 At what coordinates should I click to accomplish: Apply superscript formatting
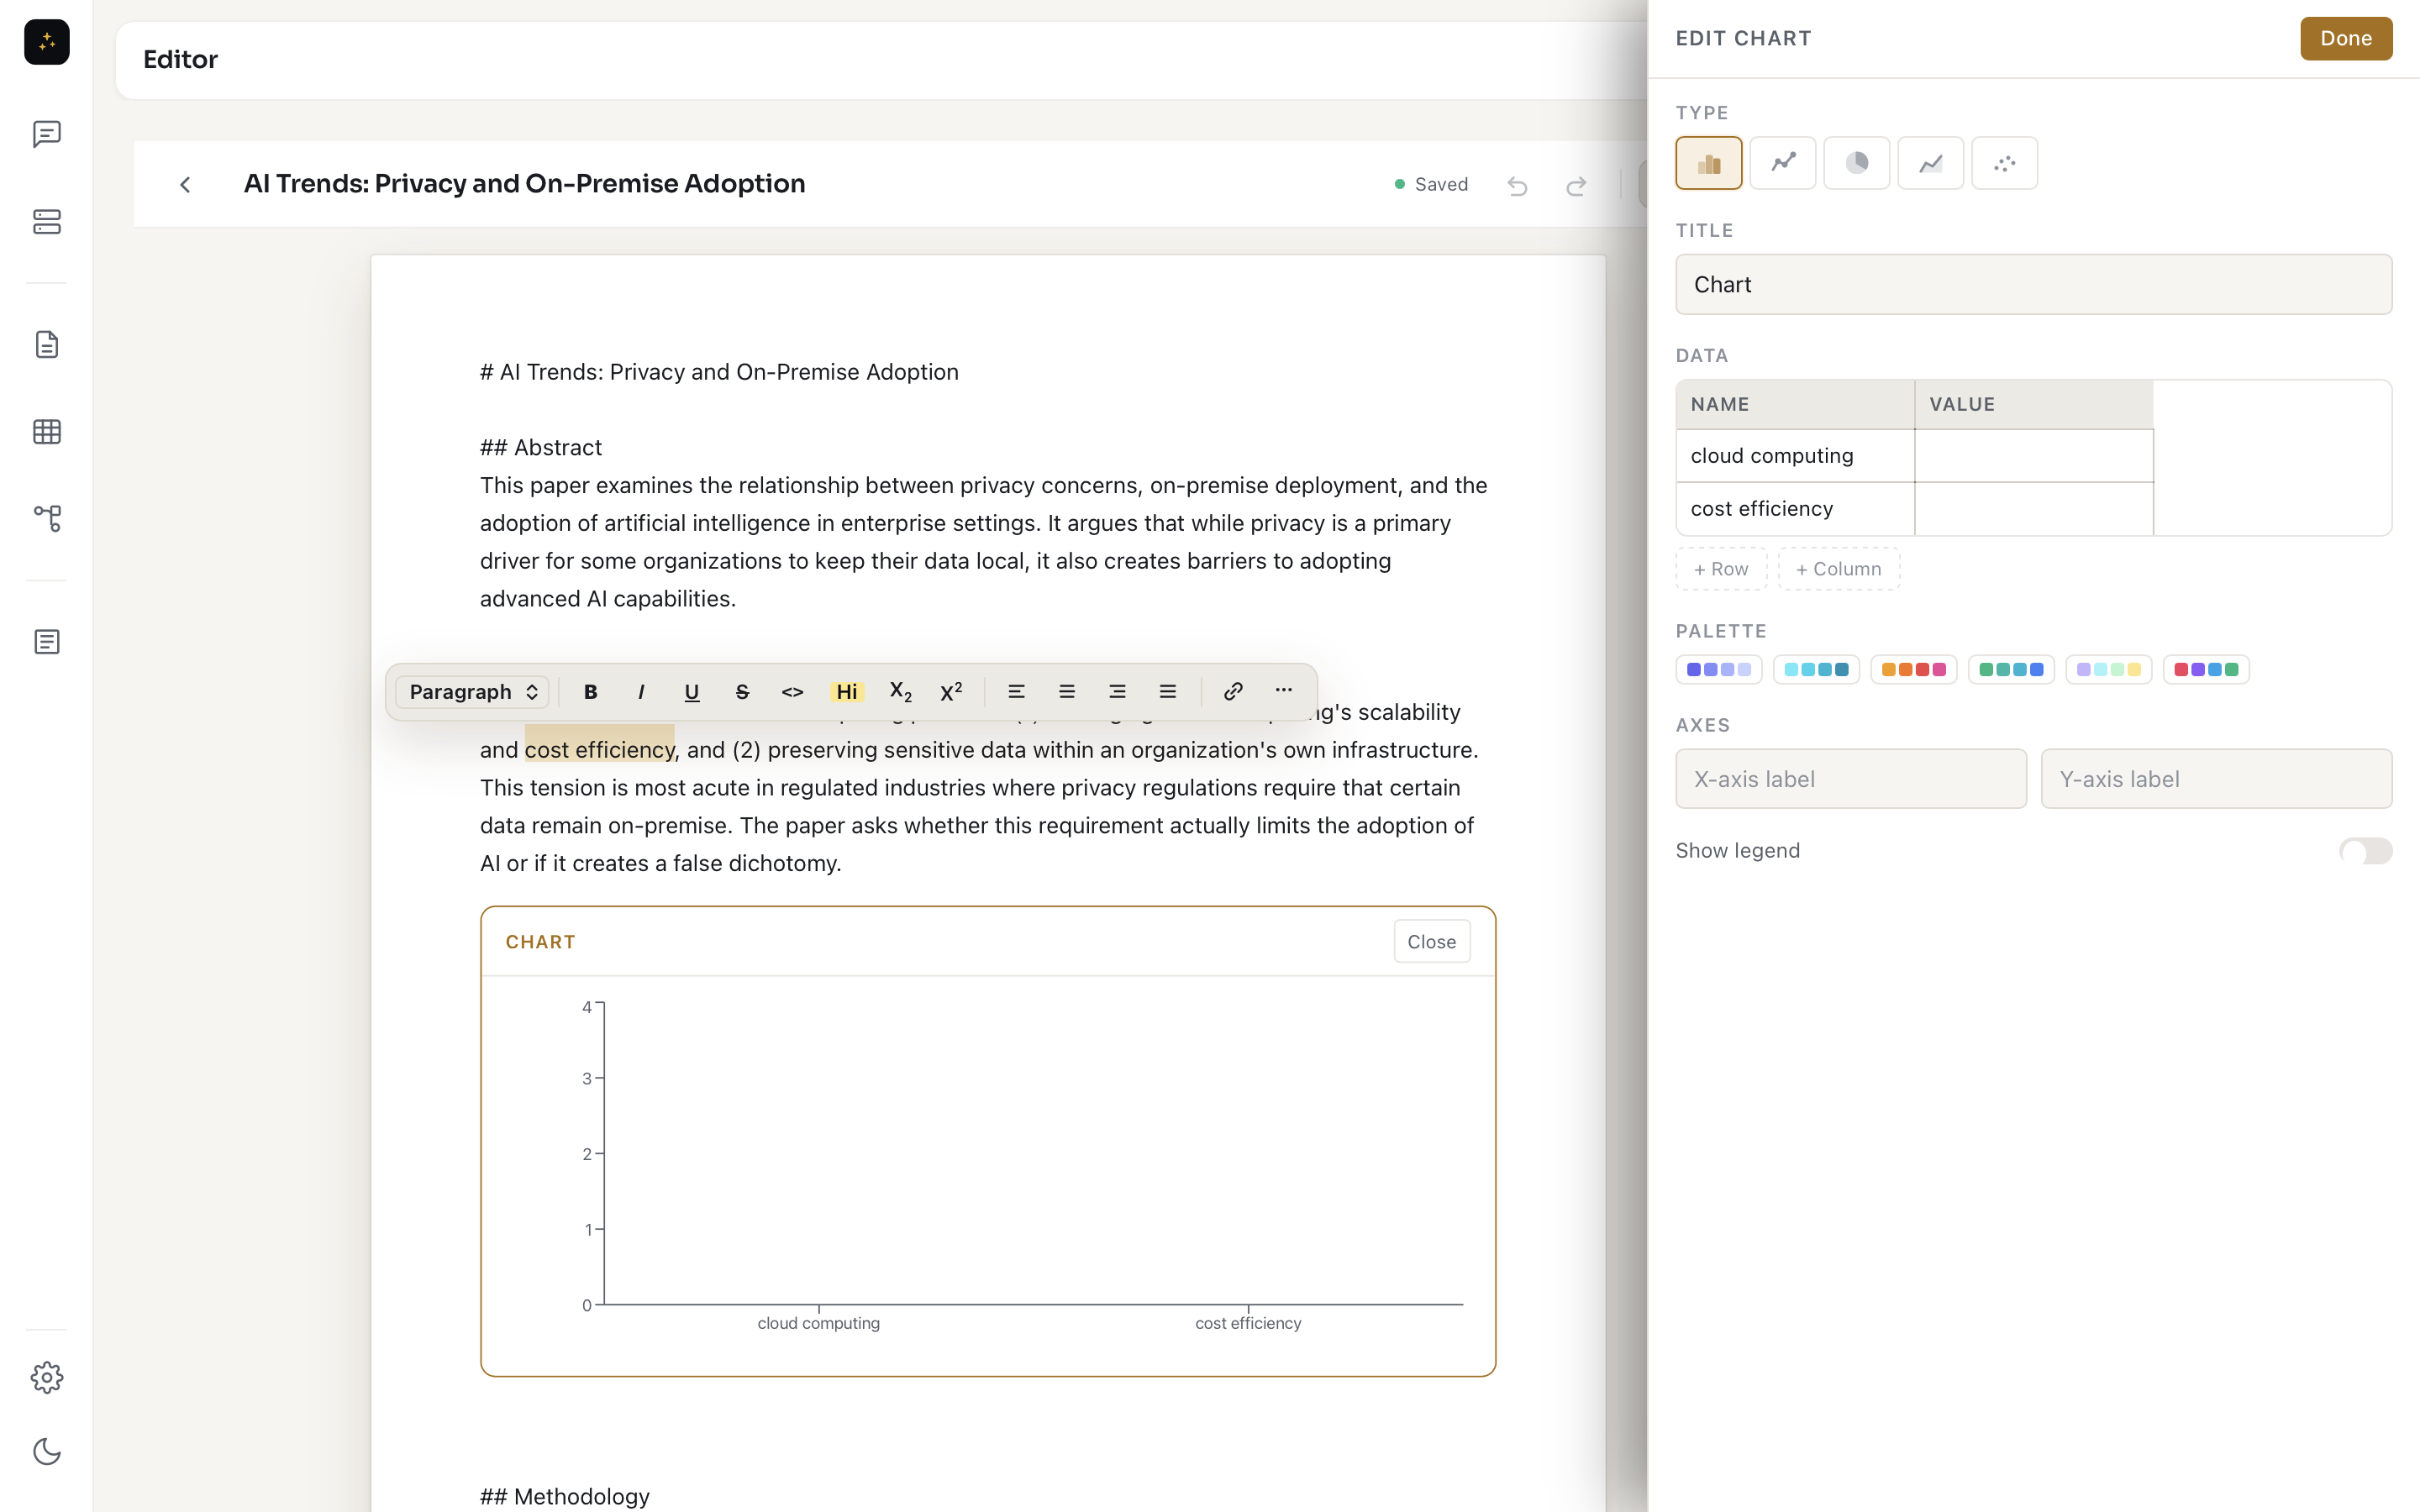951,692
